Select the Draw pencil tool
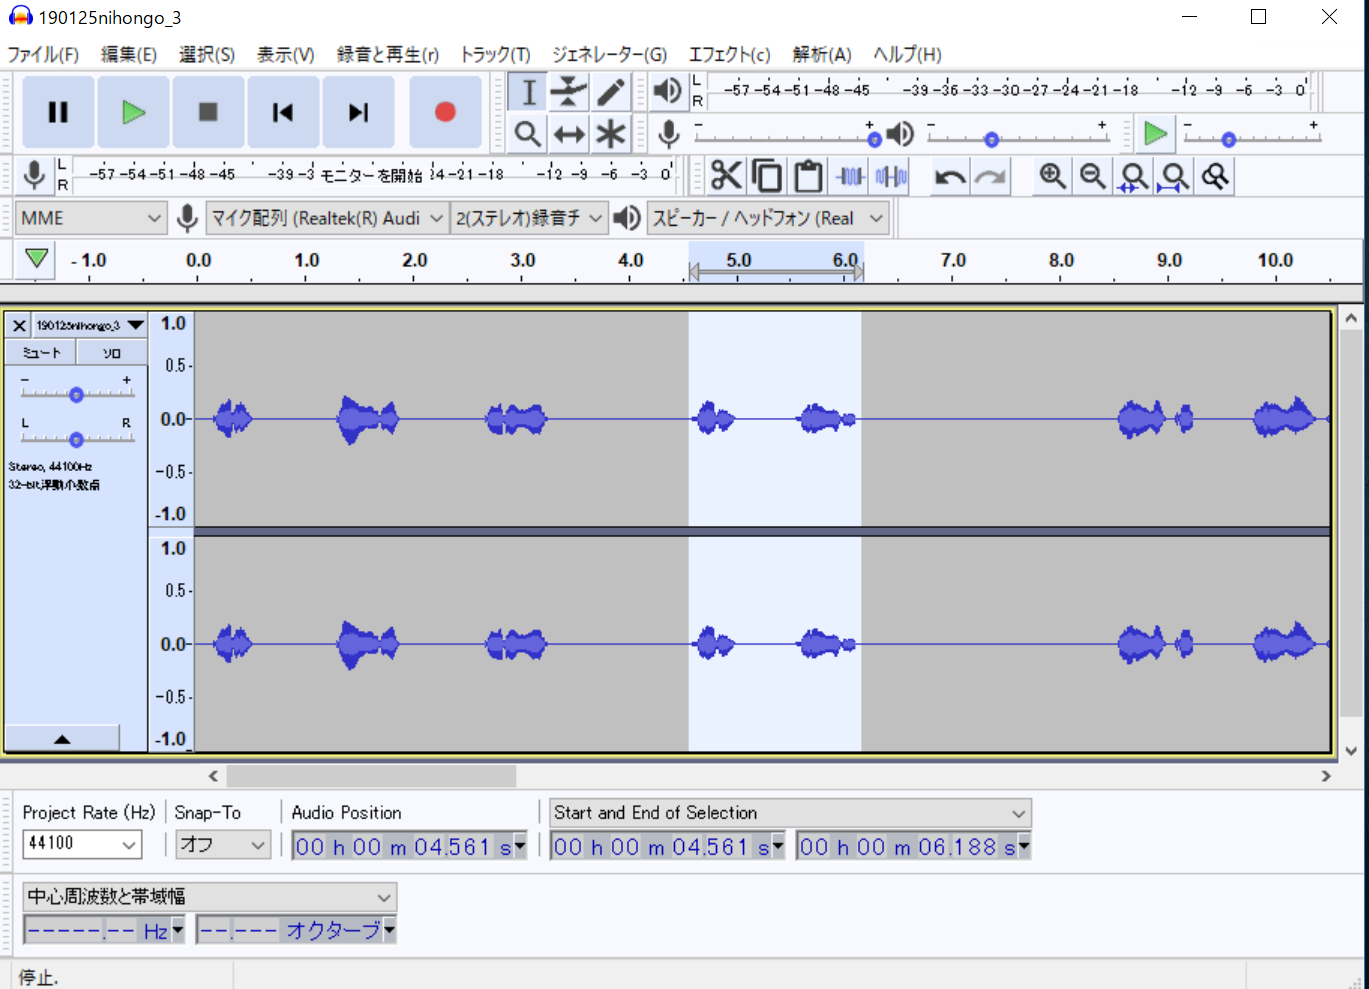 tap(610, 92)
